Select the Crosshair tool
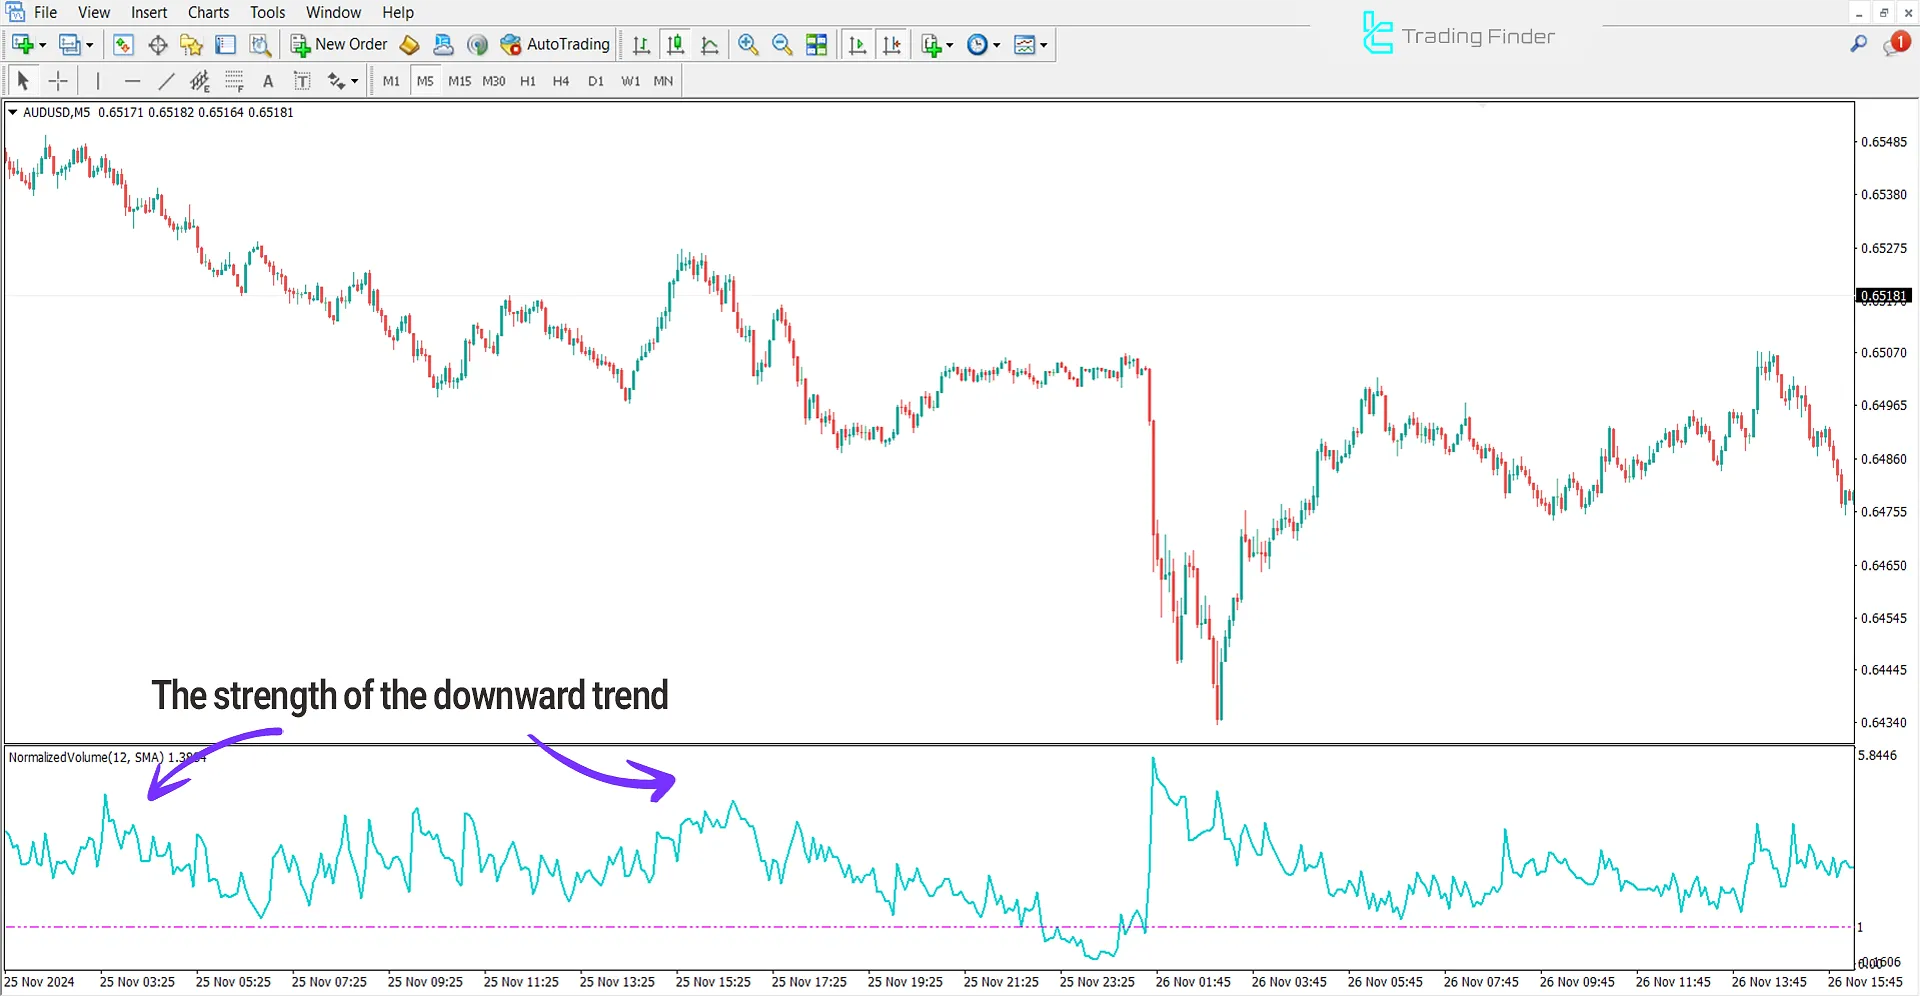This screenshot has height=996, width=1920. click(58, 80)
